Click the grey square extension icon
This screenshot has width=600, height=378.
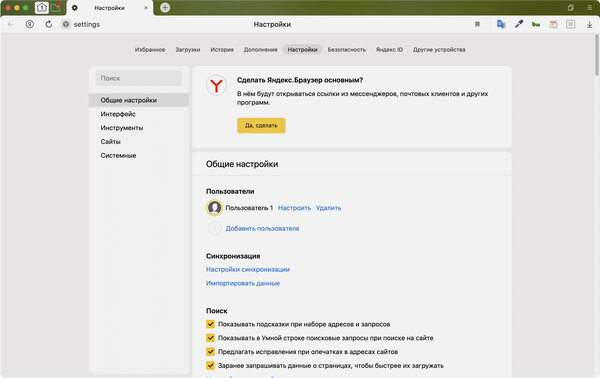tap(571, 24)
